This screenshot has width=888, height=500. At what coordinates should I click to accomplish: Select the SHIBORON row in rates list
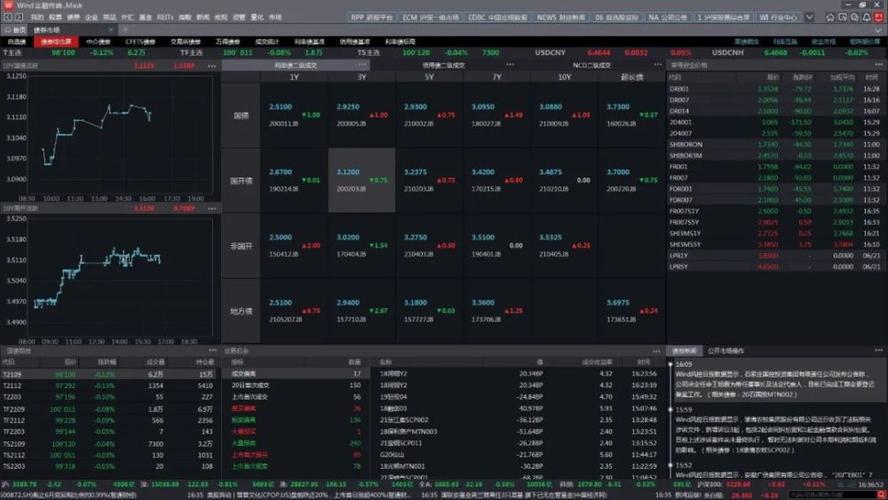685,144
